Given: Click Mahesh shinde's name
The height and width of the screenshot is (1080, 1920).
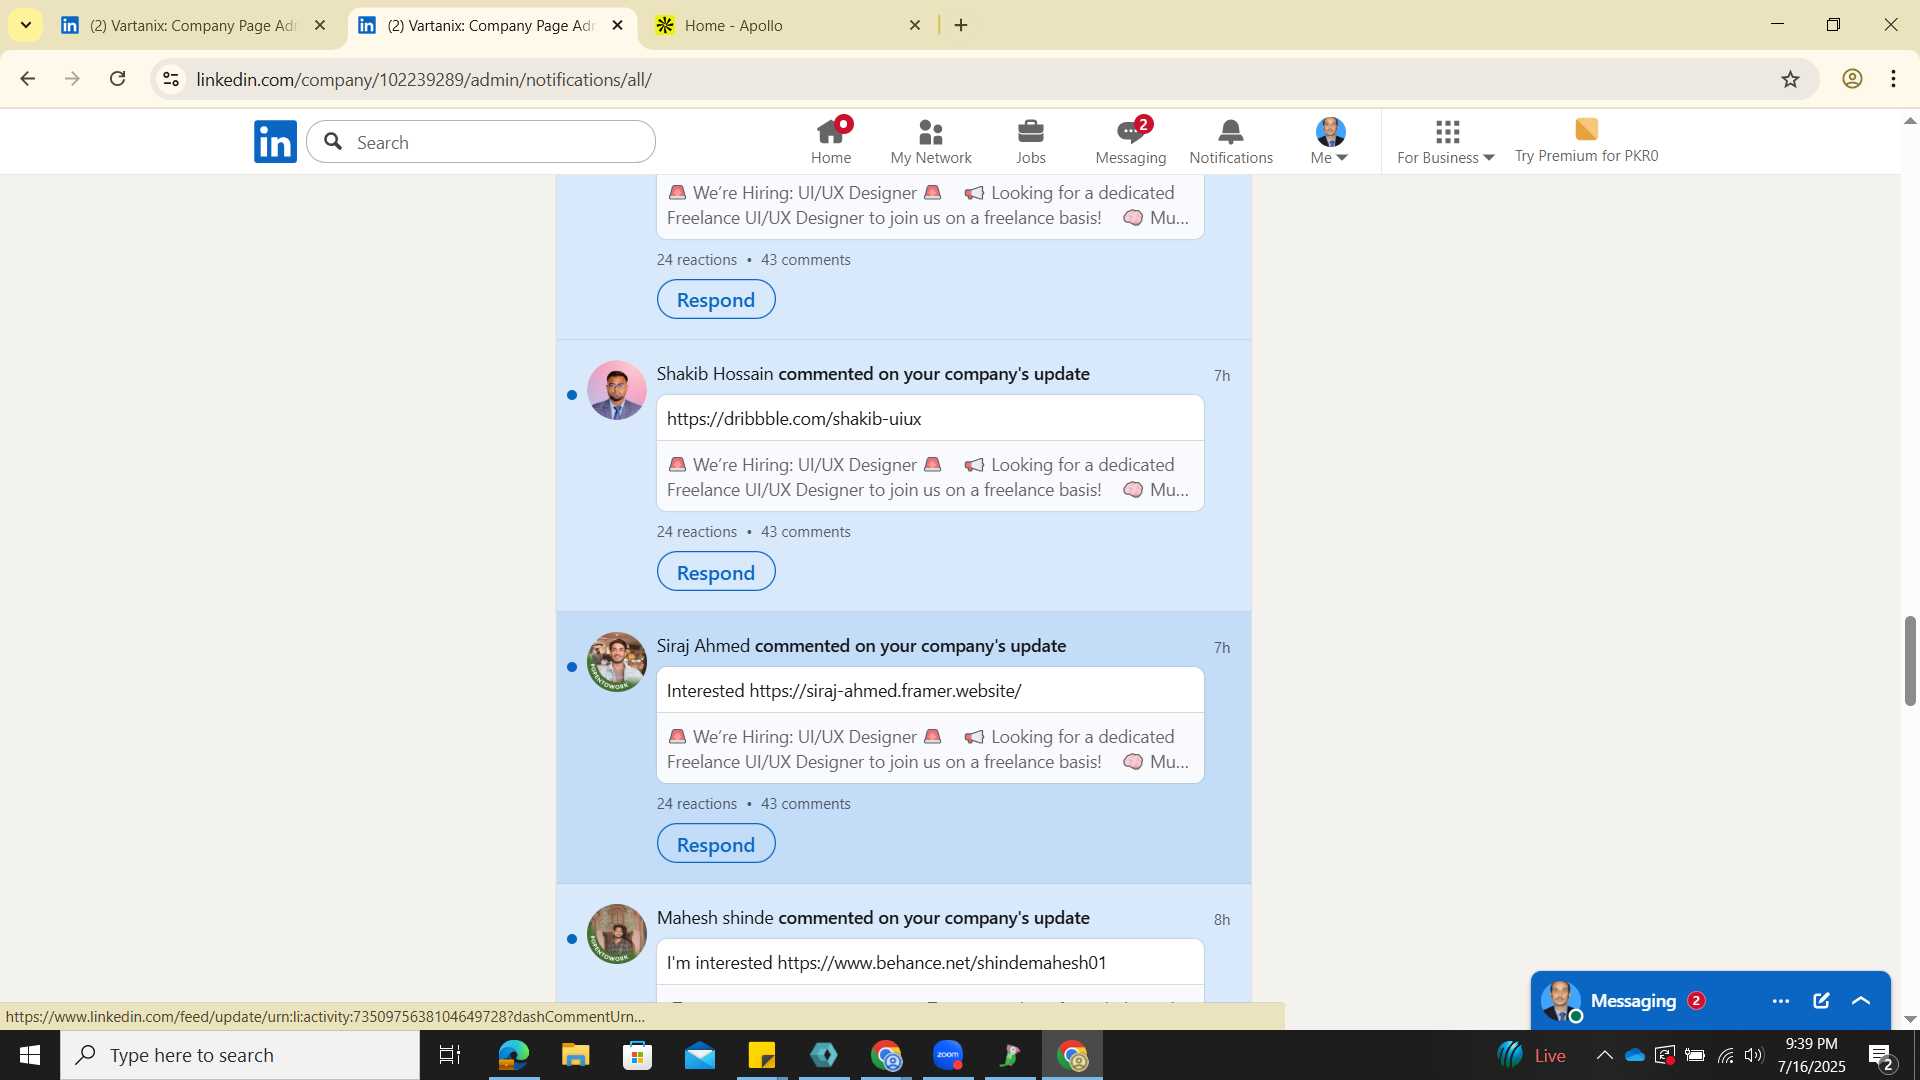Looking at the screenshot, I should tap(715, 917).
